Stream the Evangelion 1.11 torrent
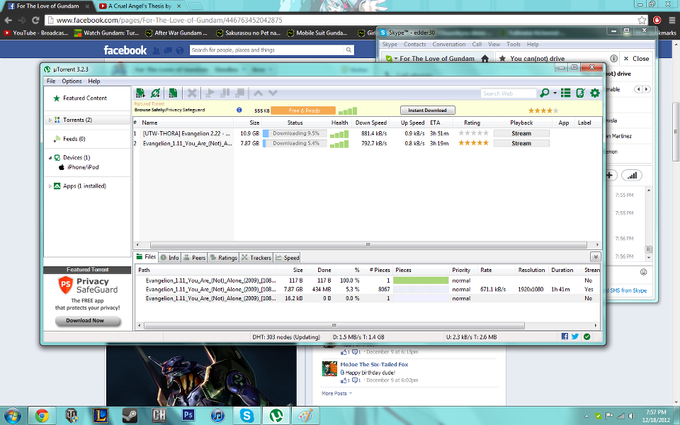The height and width of the screenshot is (425, 680). click(x=521, y=143)
